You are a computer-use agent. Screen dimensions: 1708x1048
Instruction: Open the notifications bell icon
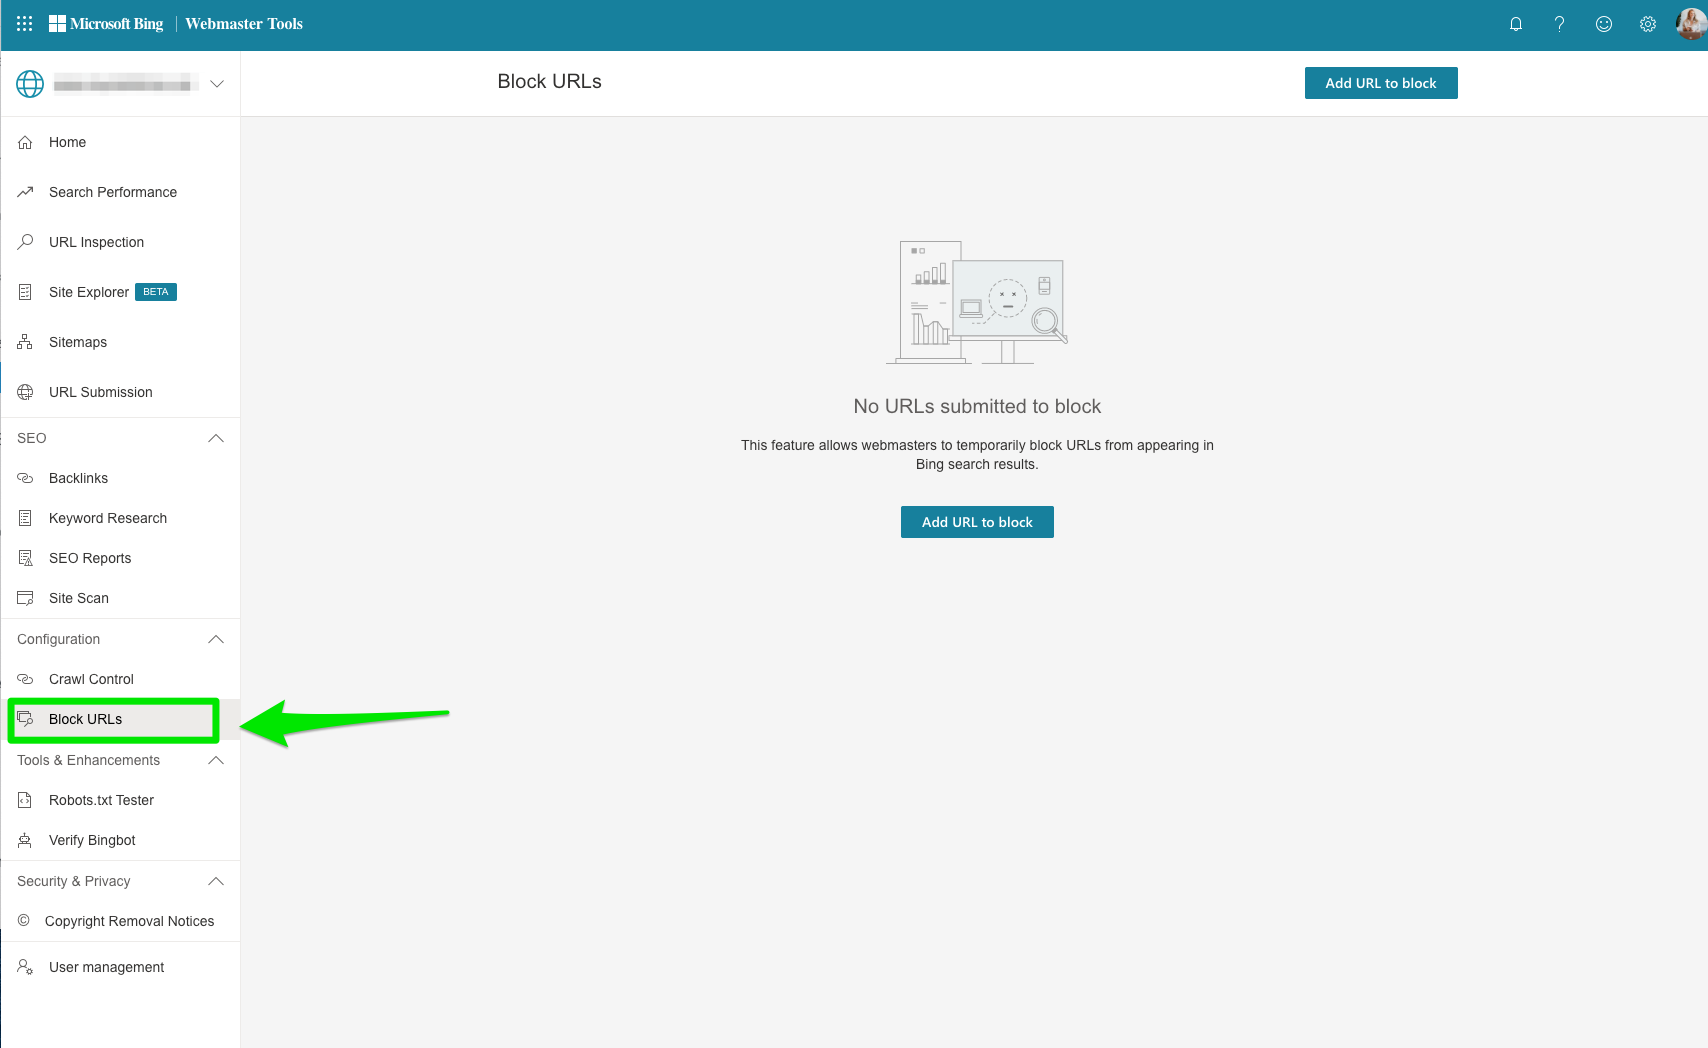click(1516, 23)
